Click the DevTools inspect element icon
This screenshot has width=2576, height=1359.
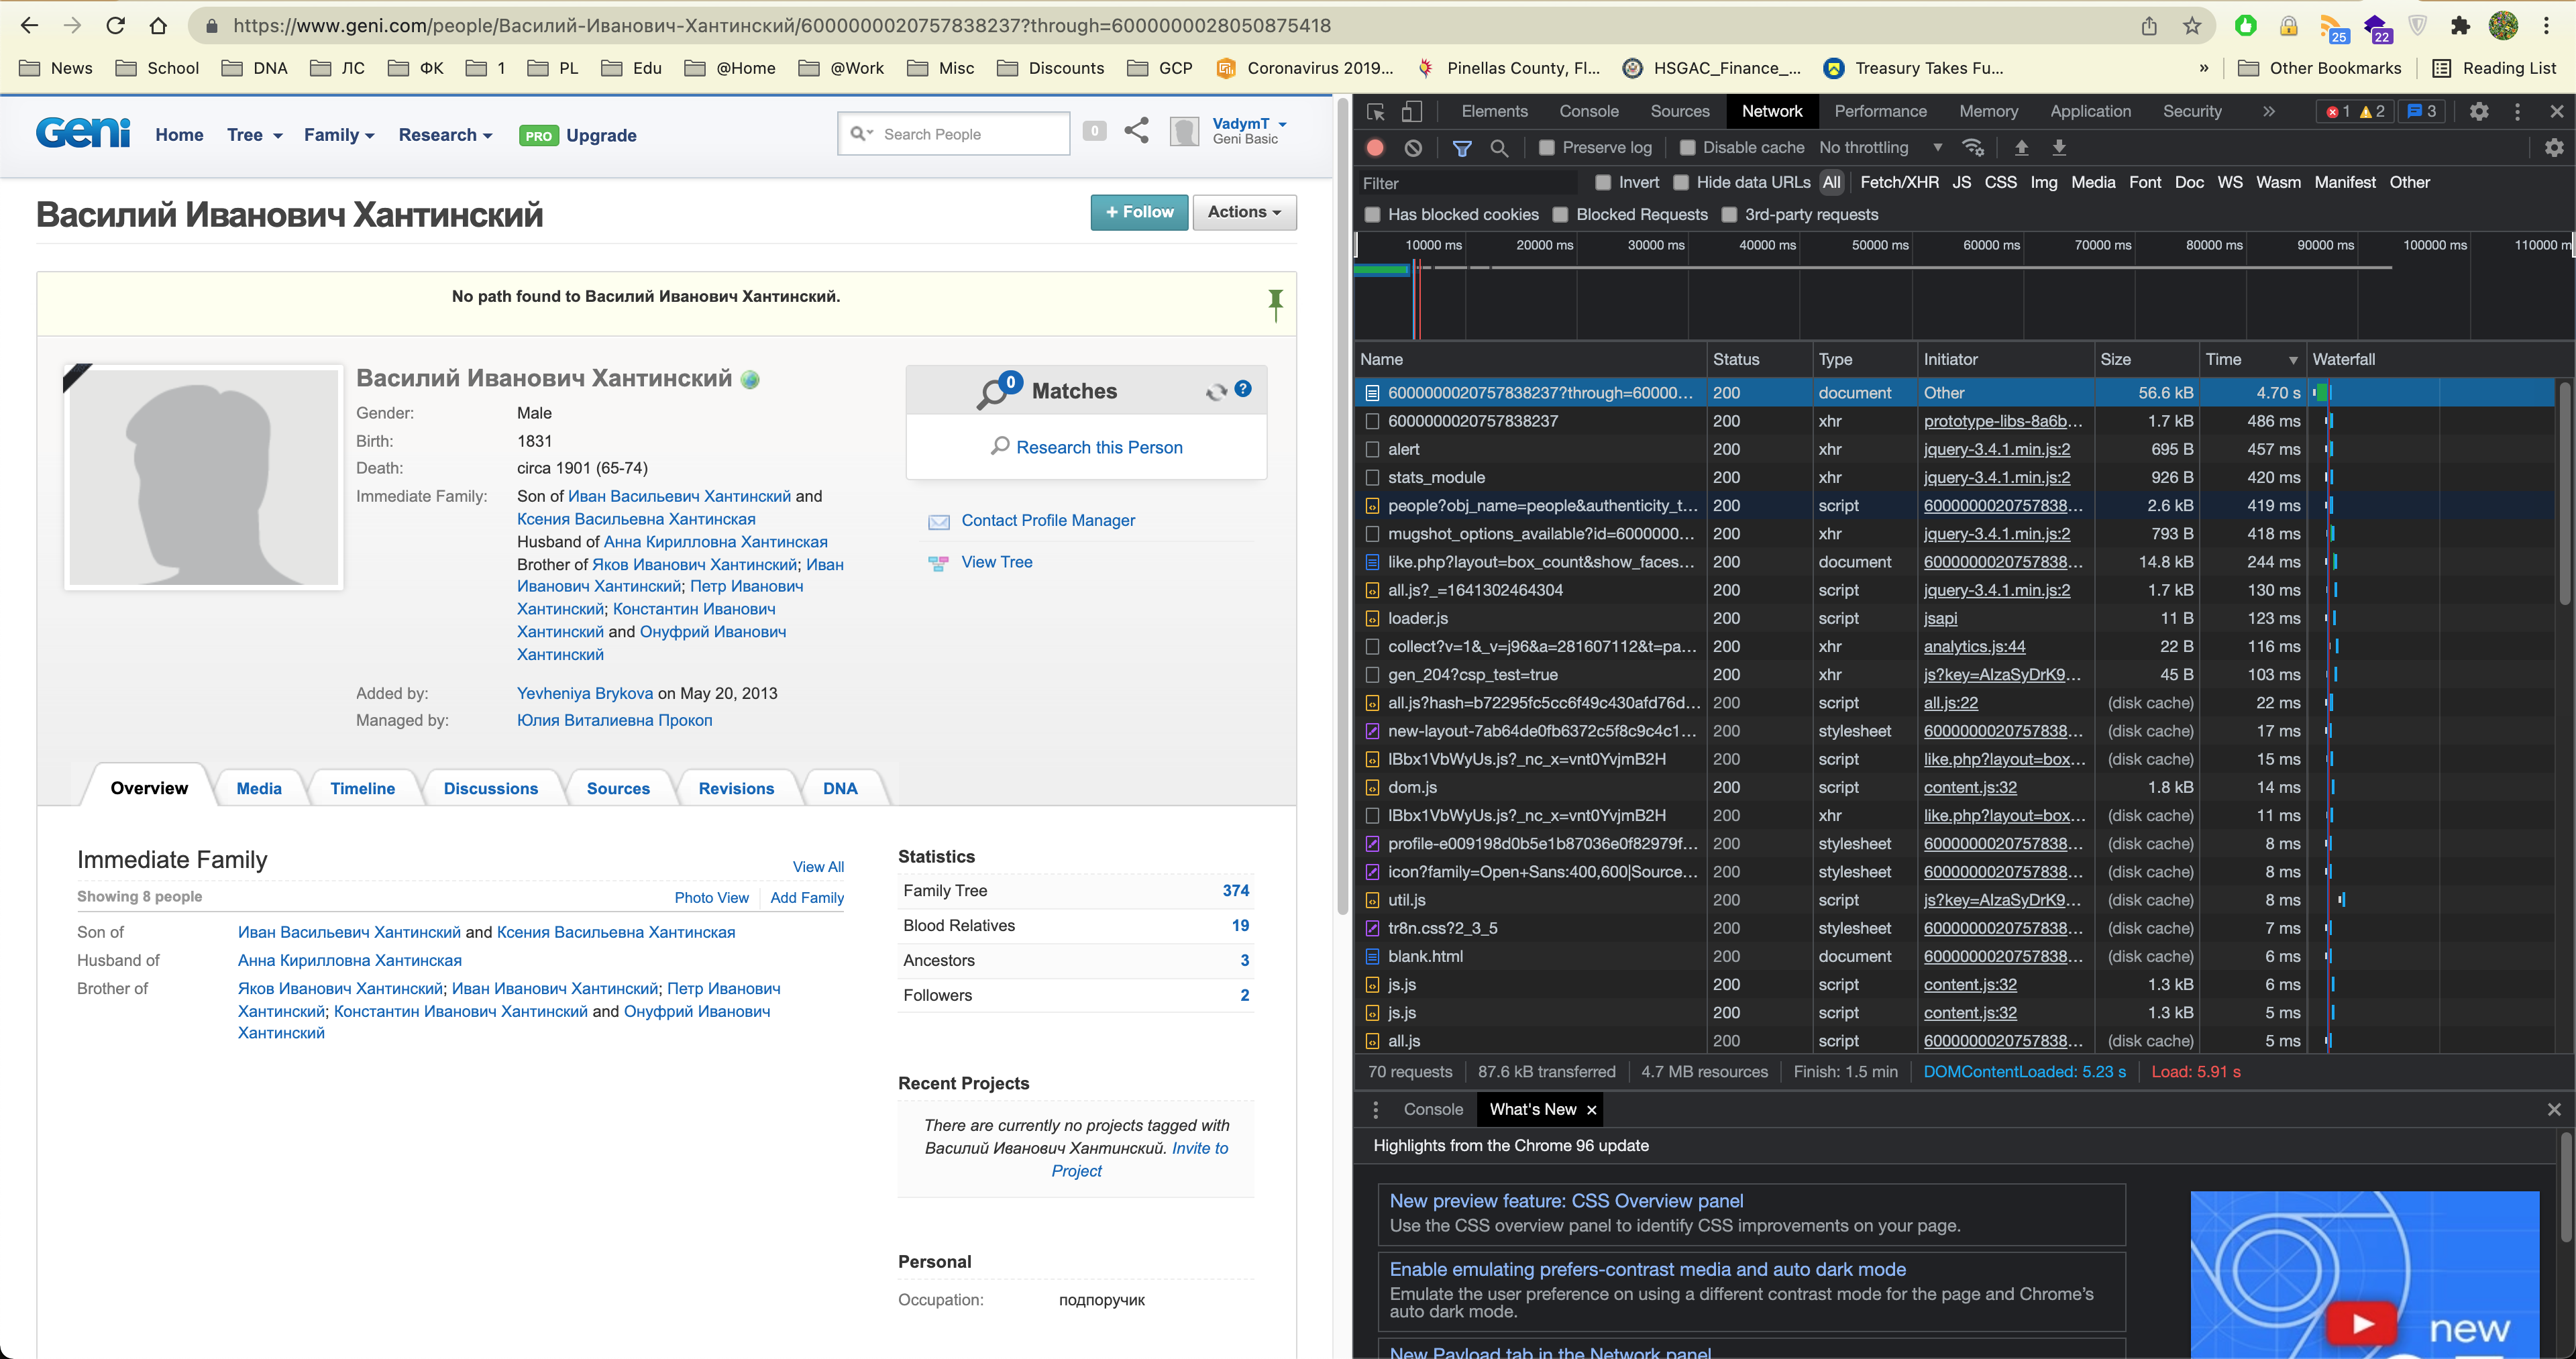(1376, 111)
